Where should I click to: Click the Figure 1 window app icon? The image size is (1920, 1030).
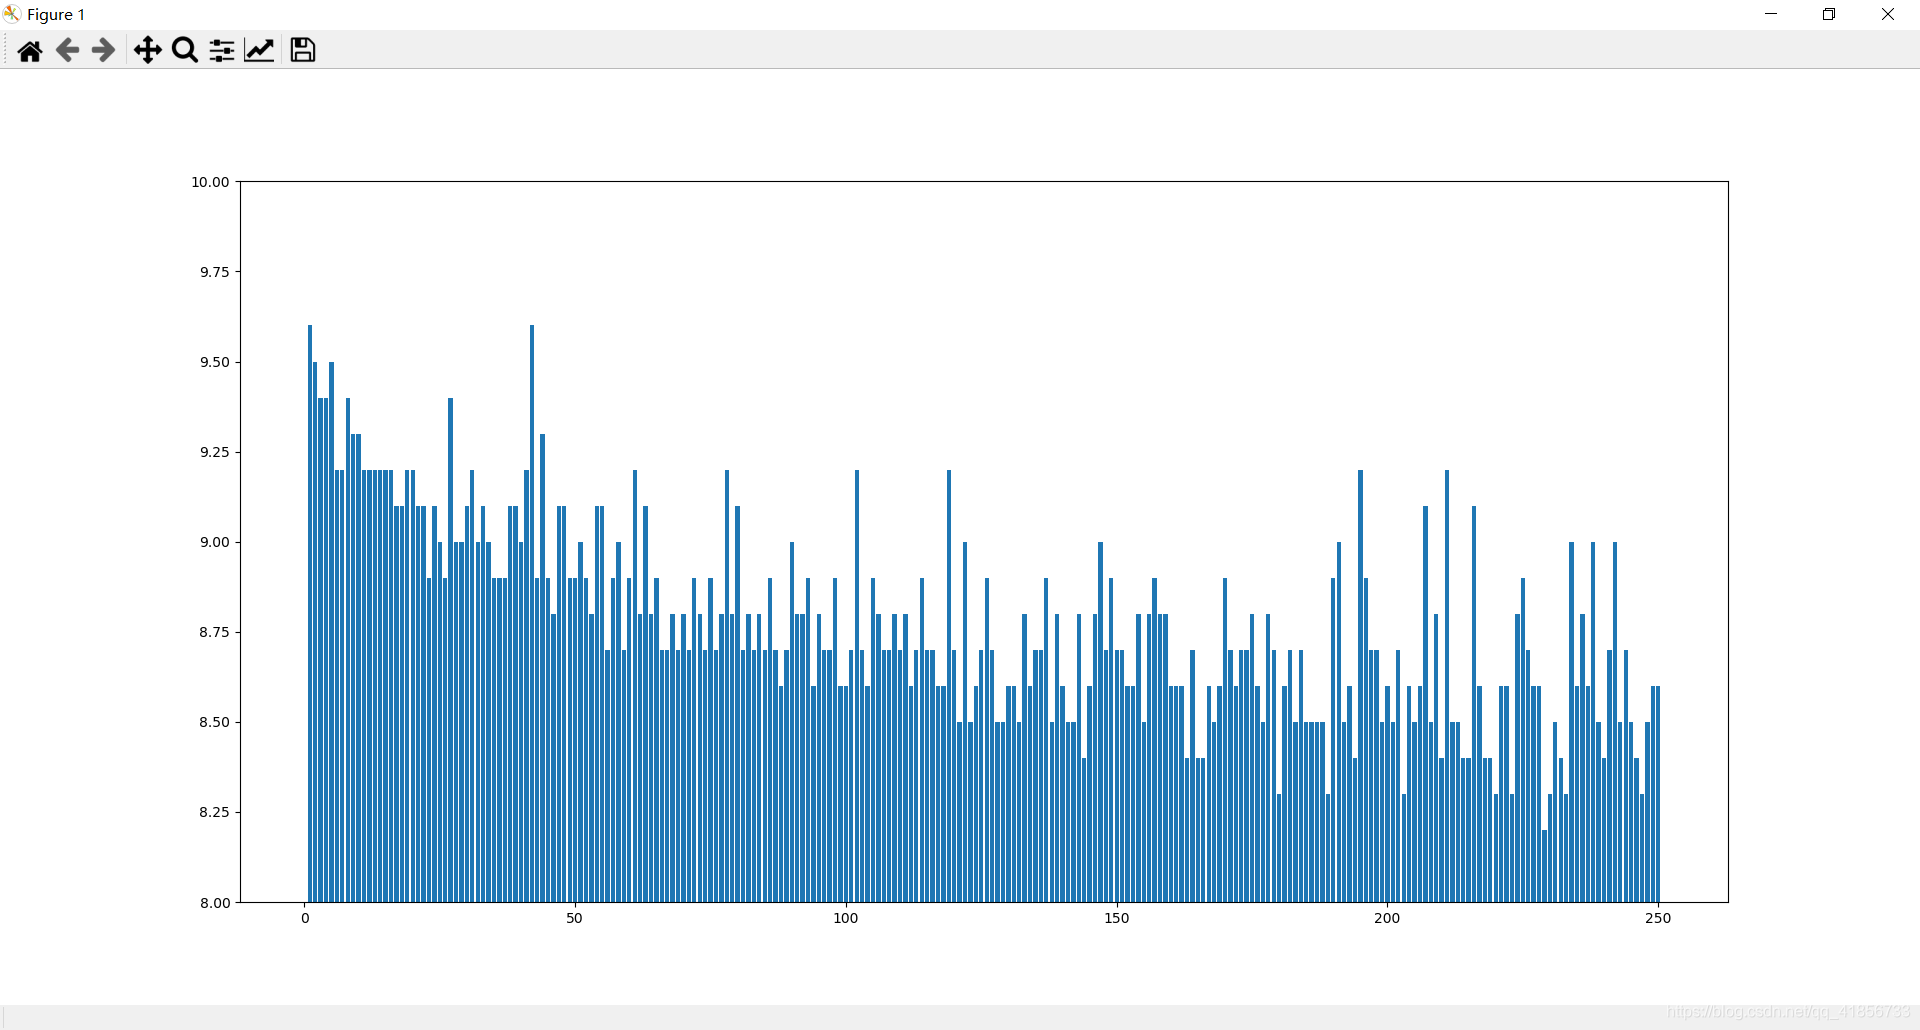[x=12, y=14]
